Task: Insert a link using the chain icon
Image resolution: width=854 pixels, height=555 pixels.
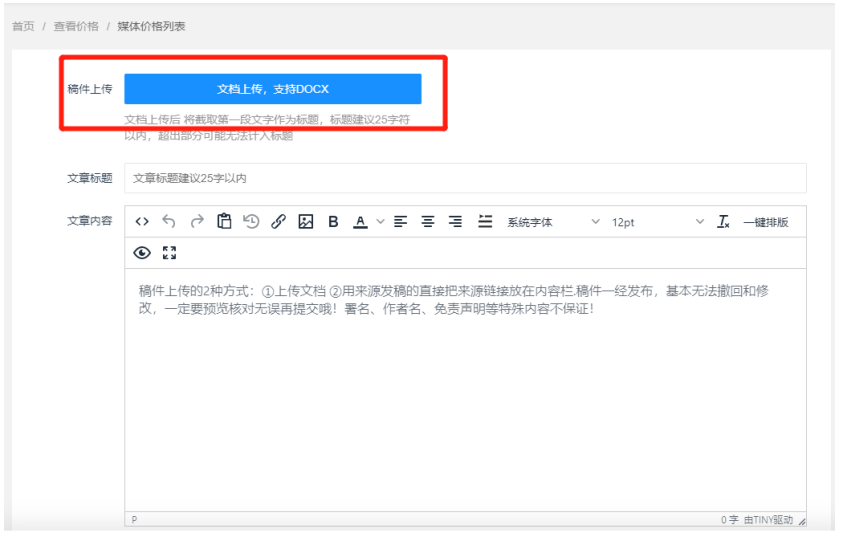Action: point(279,222)
